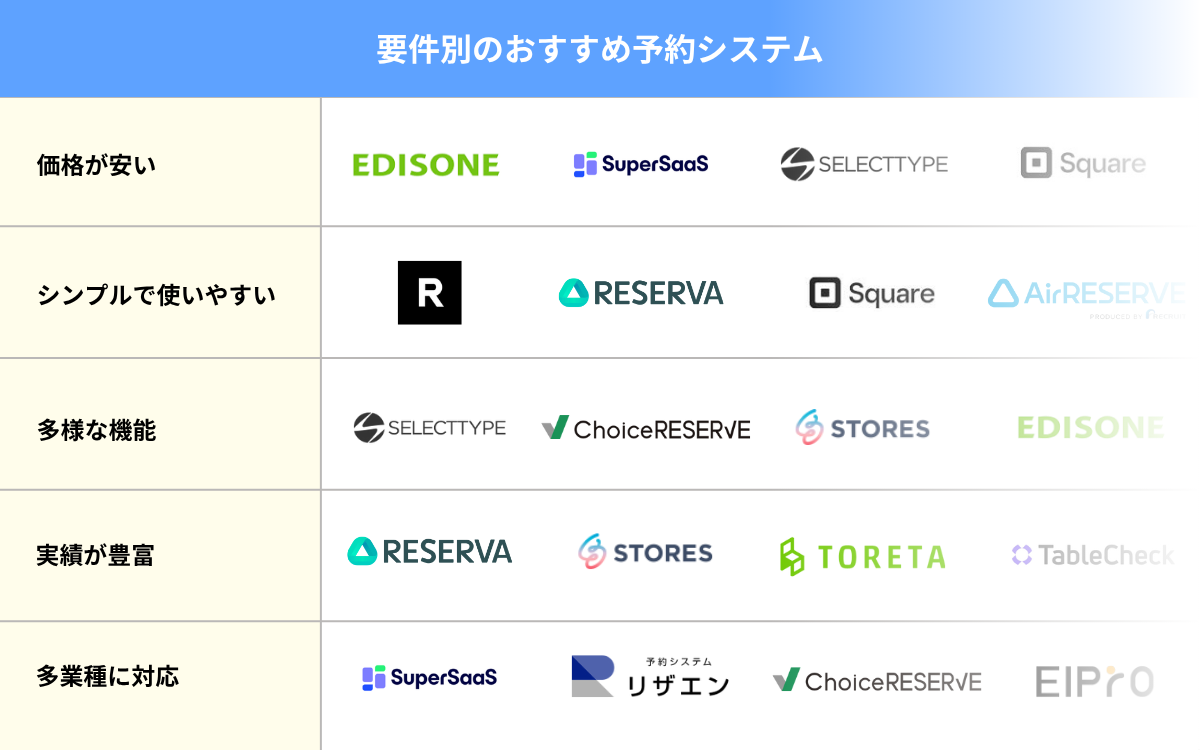Select the AirRESERVE logo
Image resolution: width=1200 pixels, height=750 pixels.
tap(1086, 294)
